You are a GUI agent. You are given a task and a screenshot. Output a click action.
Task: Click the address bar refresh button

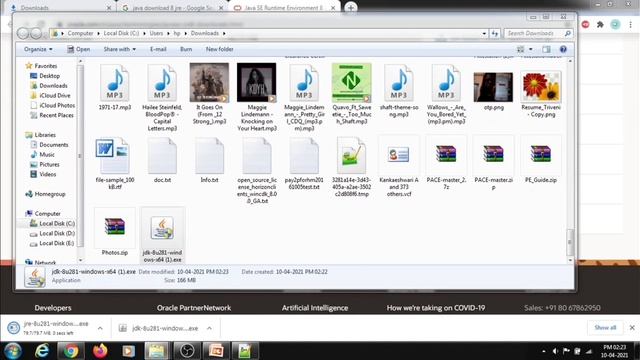pos(495,33)
